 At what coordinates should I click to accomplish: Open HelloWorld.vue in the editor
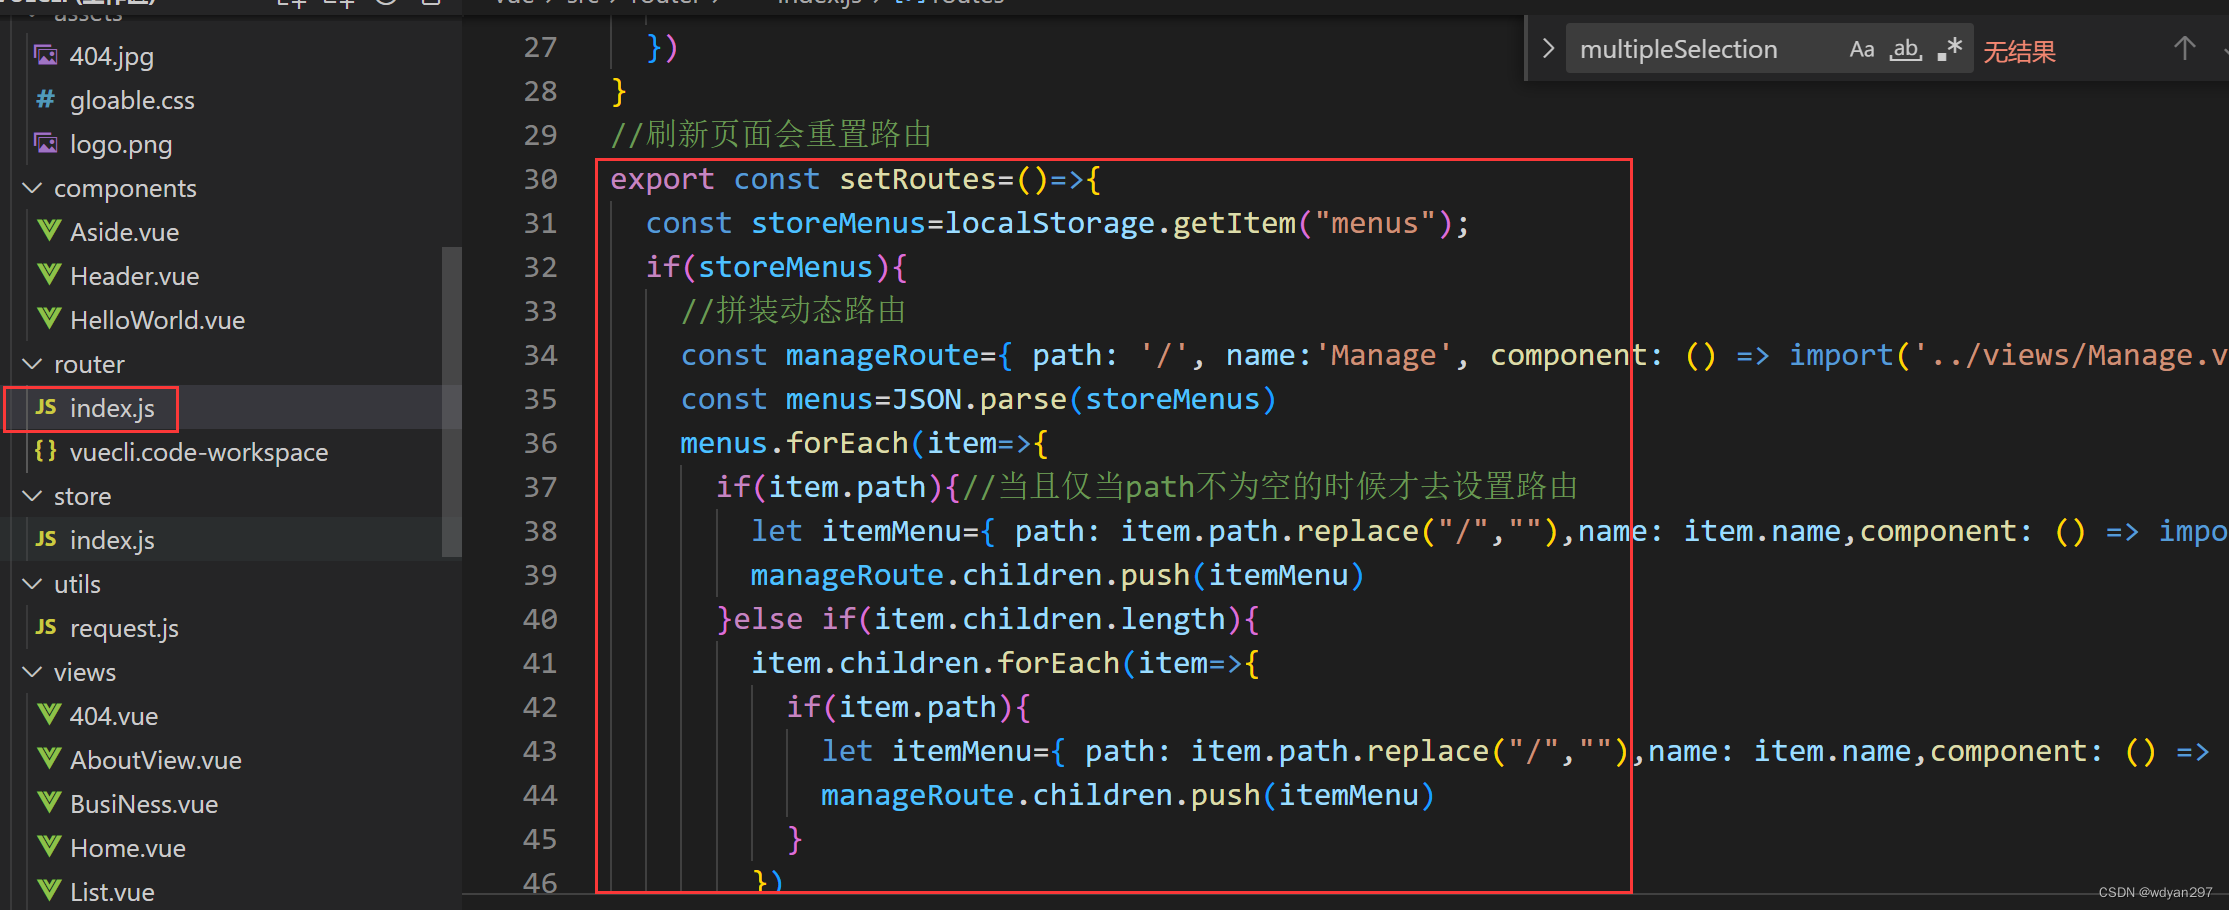[157, 319]
